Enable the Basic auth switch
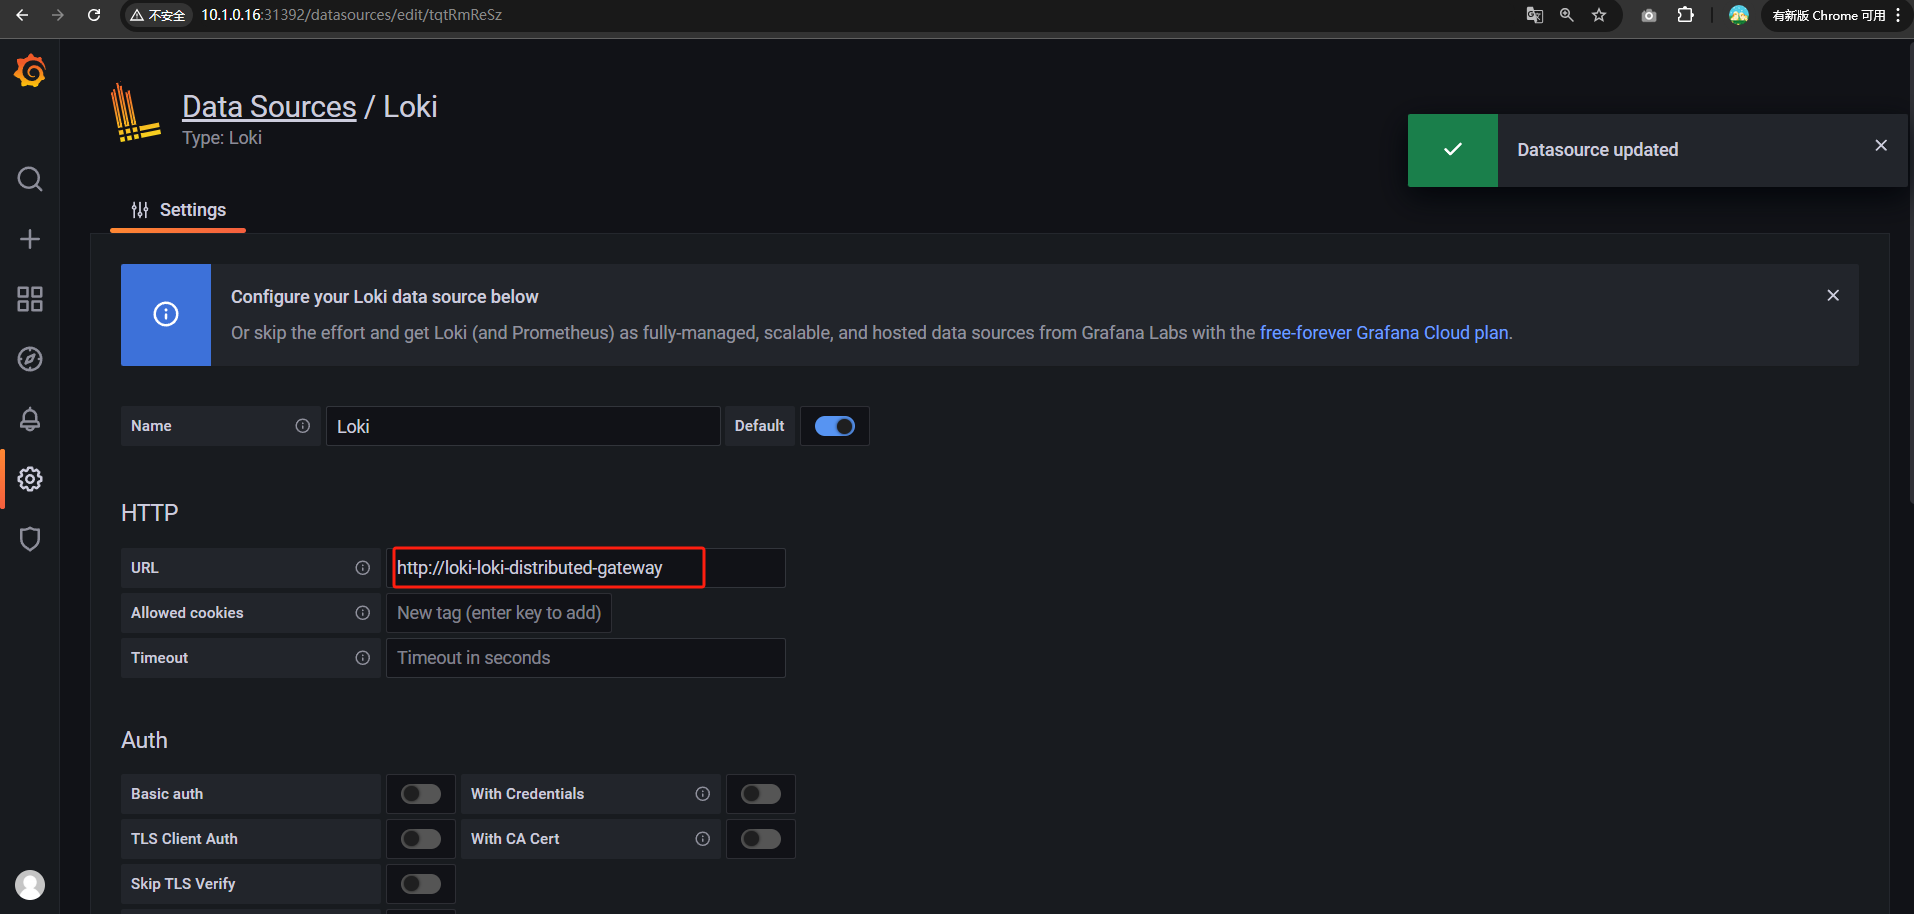1914x914 pixels. 421,794
